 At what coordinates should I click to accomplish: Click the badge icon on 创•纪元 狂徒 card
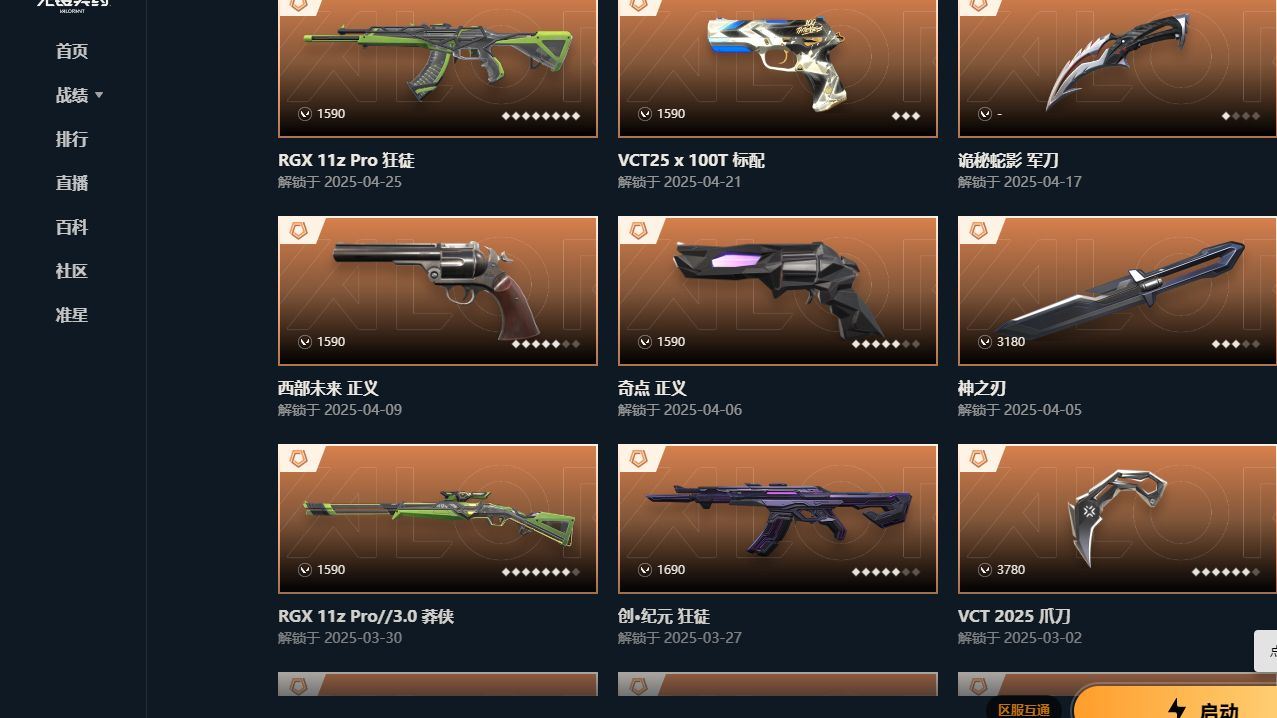click(x=638, y=458)
